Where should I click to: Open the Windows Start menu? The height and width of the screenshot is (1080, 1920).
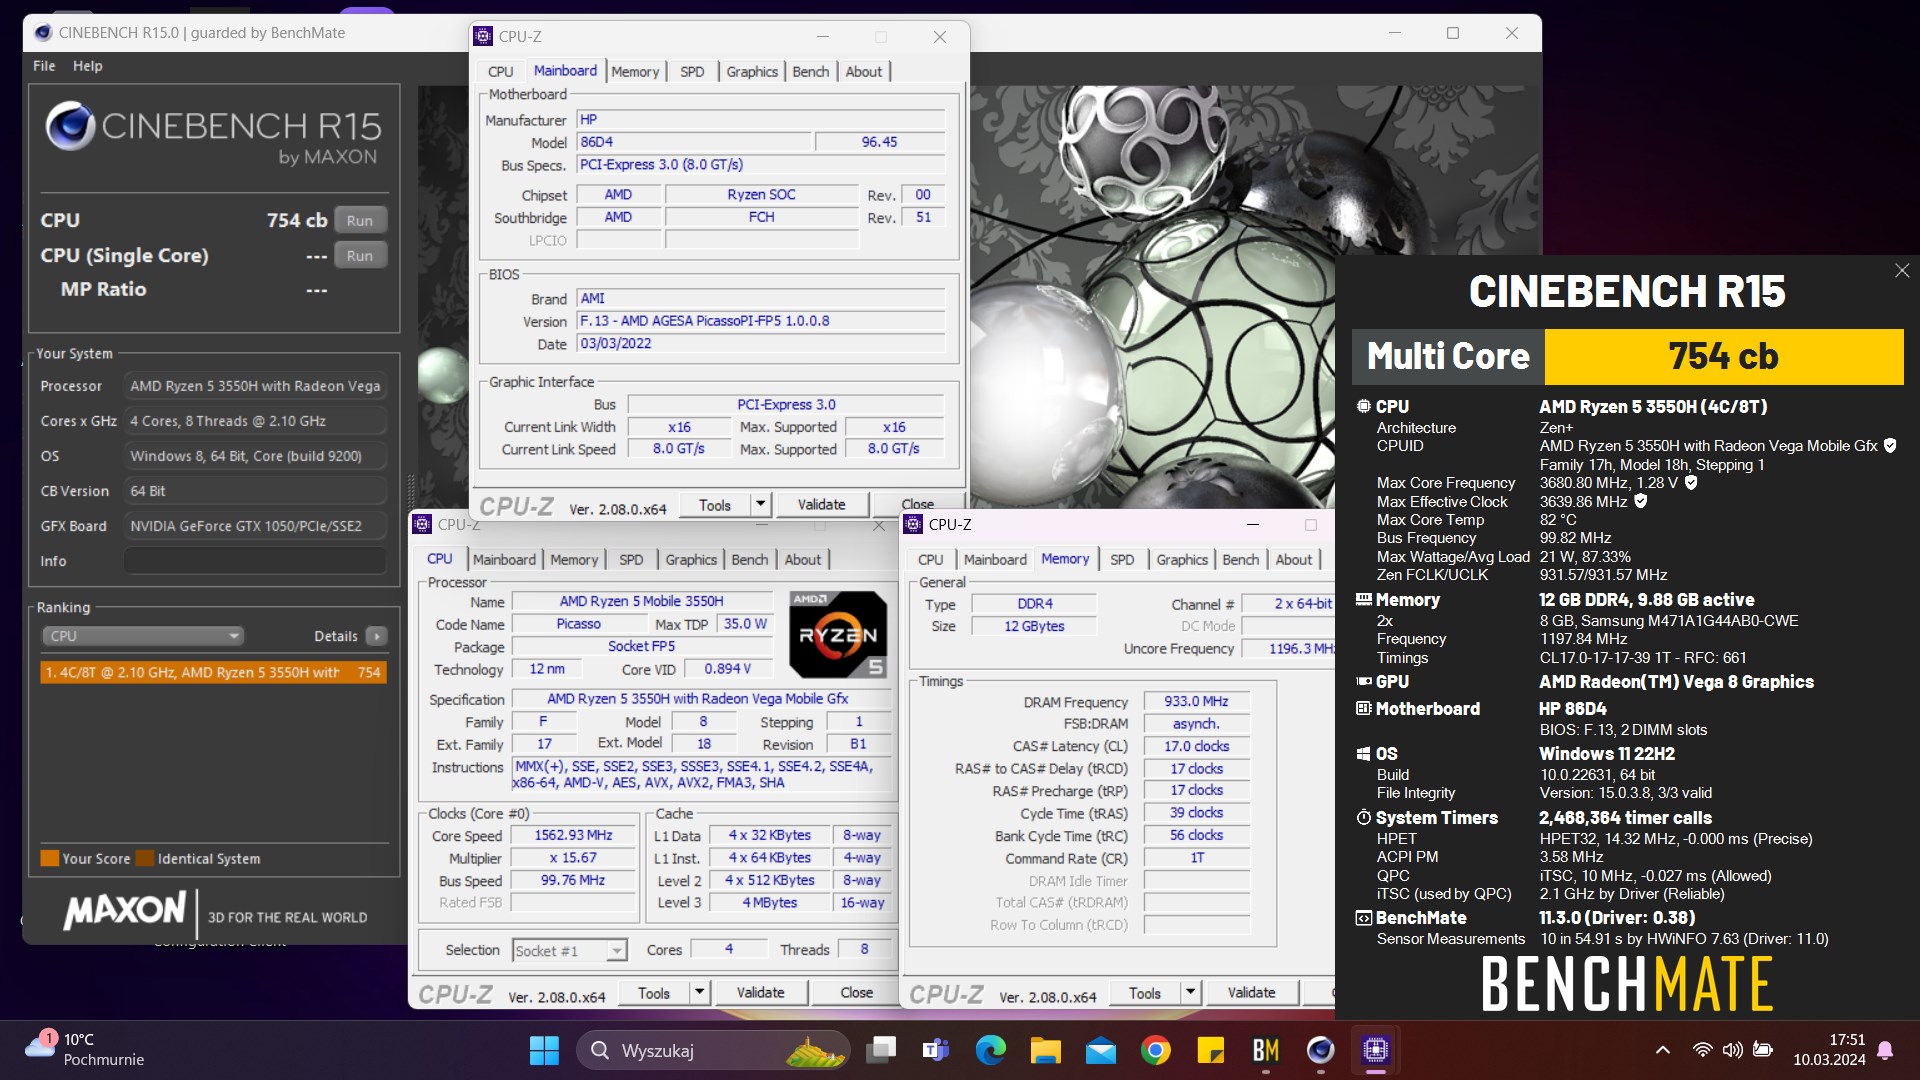pos(544,1050)
